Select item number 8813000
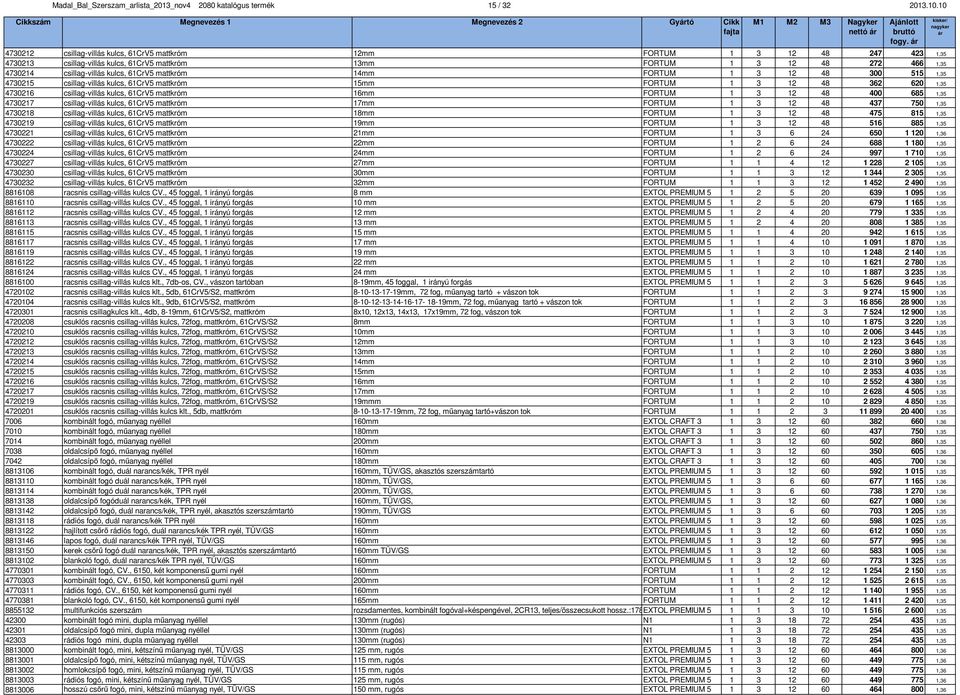The width and height of the screenshot is (960, 695). pos(20,650)
